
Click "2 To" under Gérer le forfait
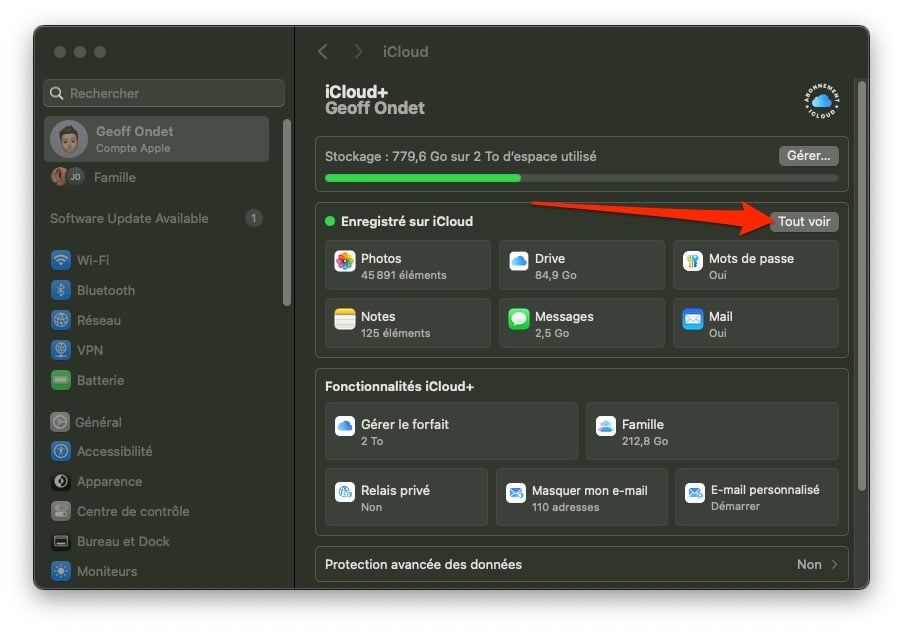click(372, 441)
